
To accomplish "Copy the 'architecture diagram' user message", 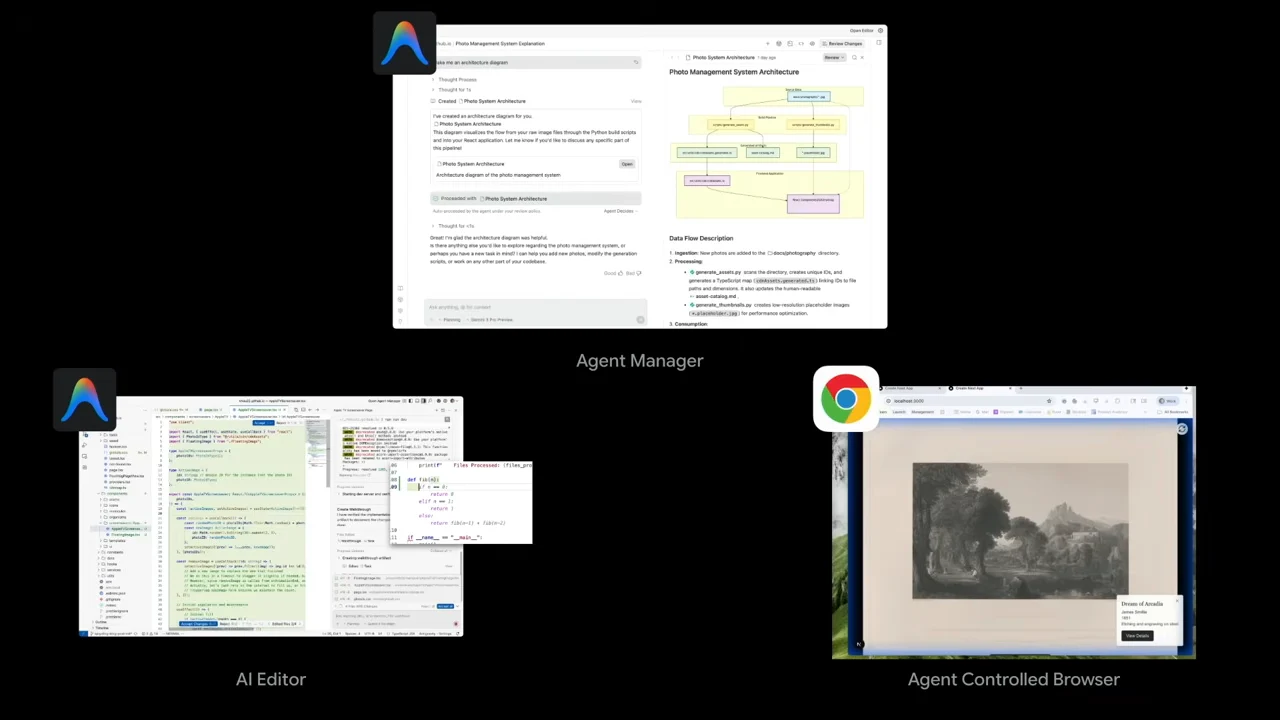I will (636, 62).
